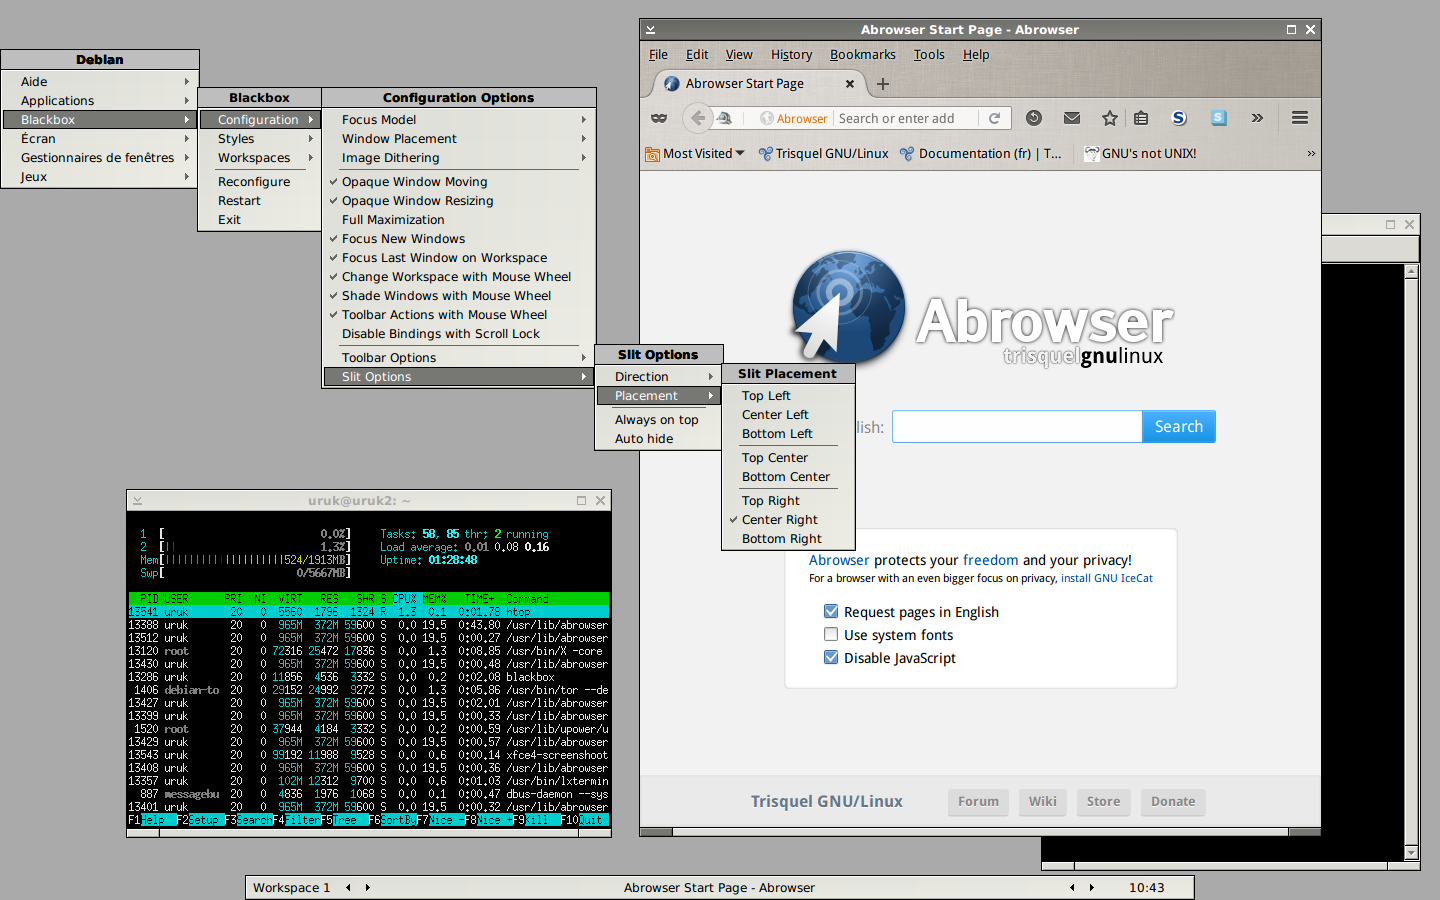The height and width of the screenshot is (900, 1440).
Task: Follow the install GNU IceCat link
Action: (x=1106, y=578)
